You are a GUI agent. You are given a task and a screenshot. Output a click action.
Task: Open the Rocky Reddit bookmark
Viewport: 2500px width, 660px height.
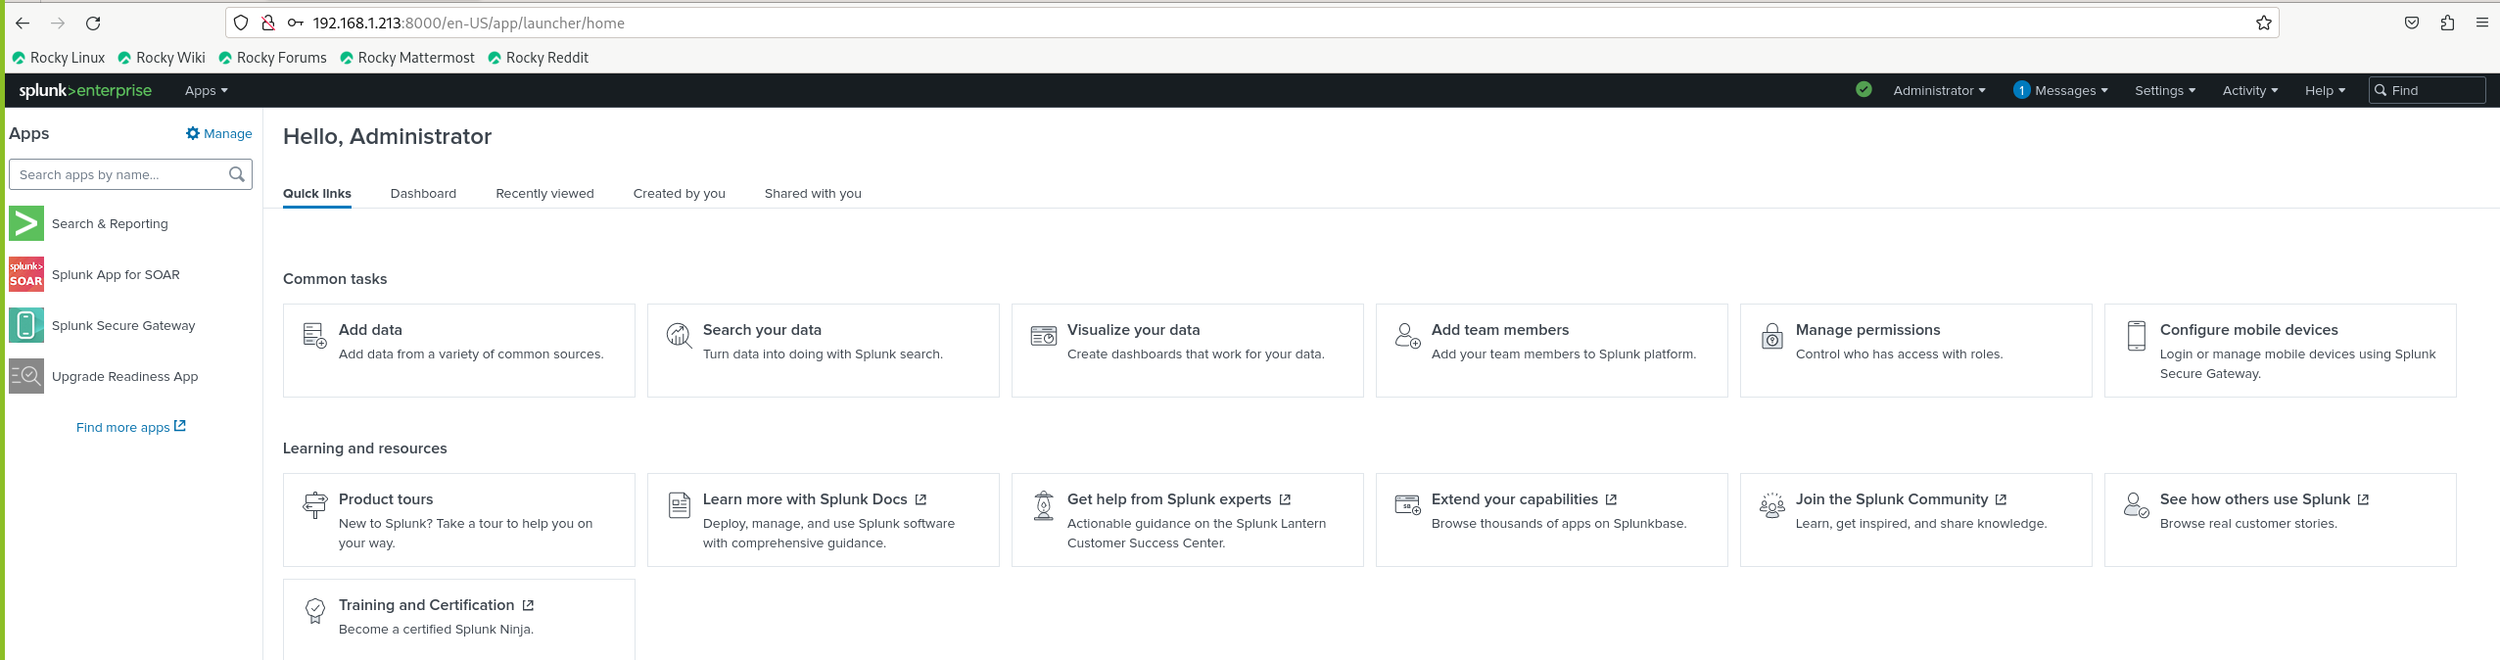[x=538, y=58]
